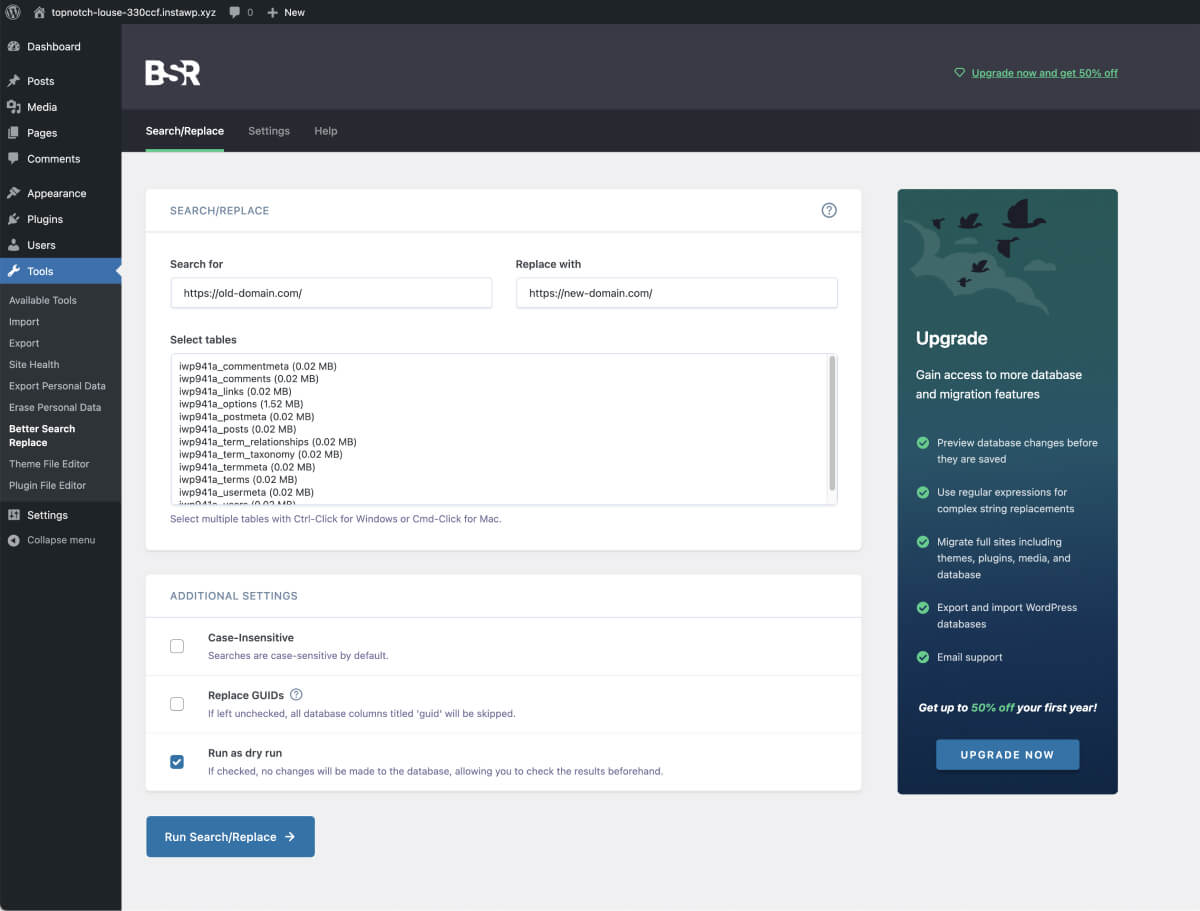Viewport: 1200px width, 911px height.
Task: Open Site Health submenu item
Action: coord(34,365)
